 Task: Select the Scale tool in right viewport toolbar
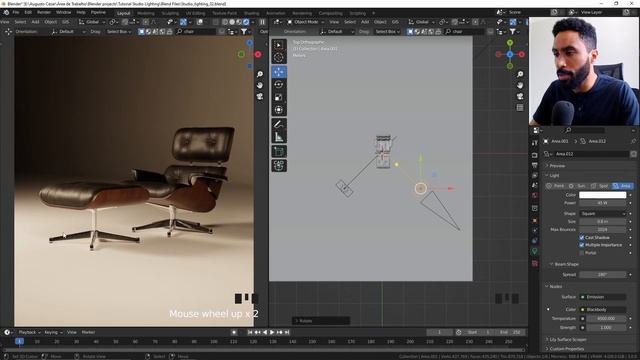279,97
